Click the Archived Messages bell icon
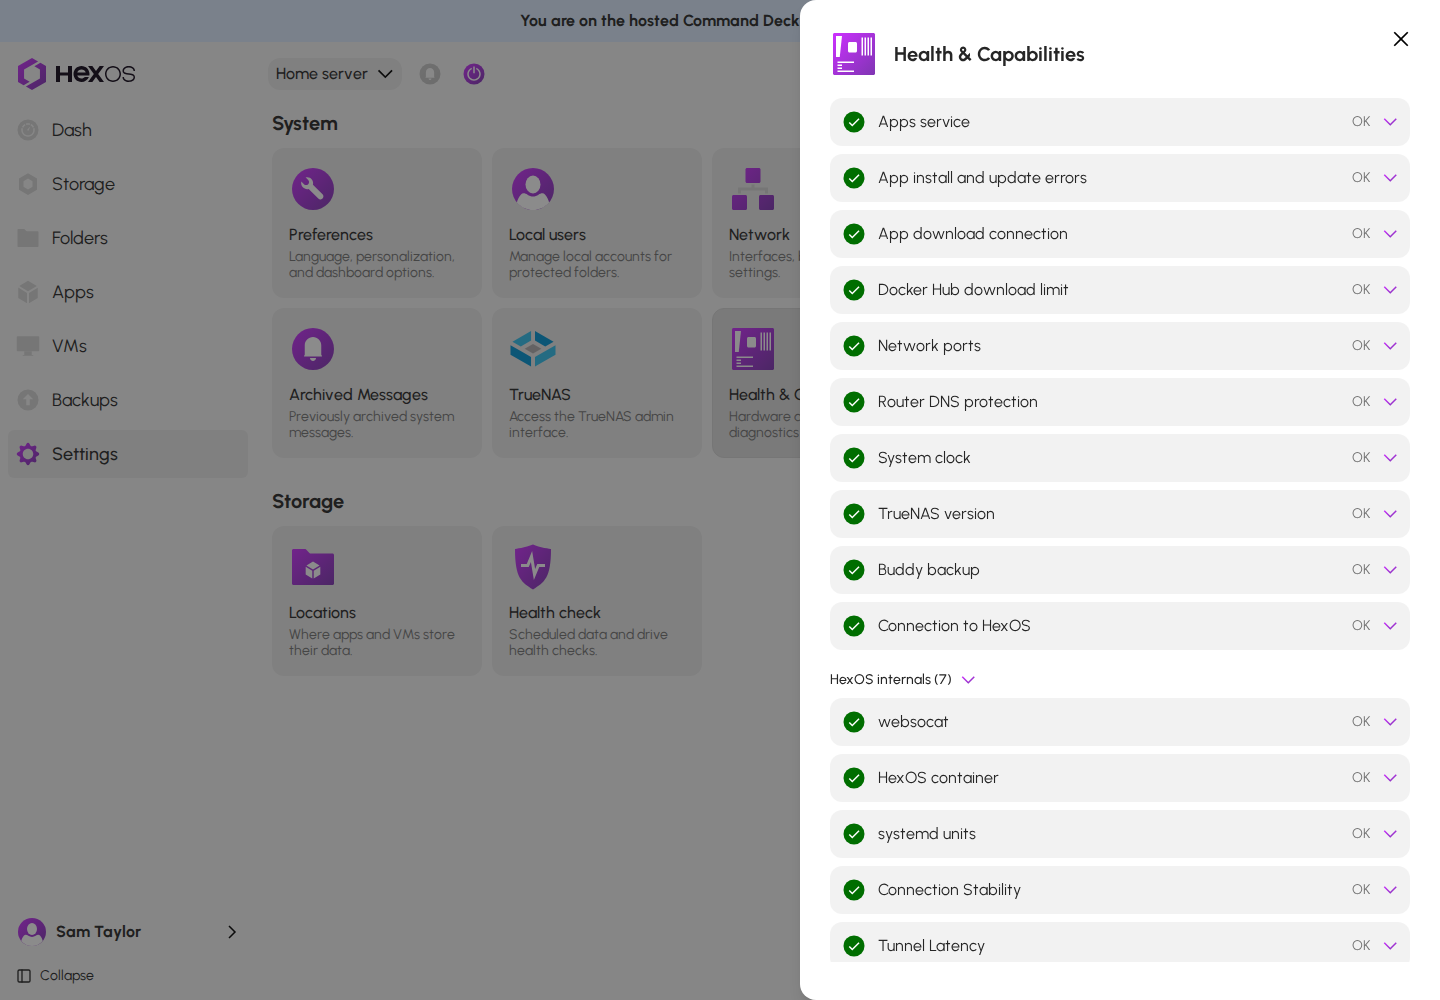 click(313, 349)
